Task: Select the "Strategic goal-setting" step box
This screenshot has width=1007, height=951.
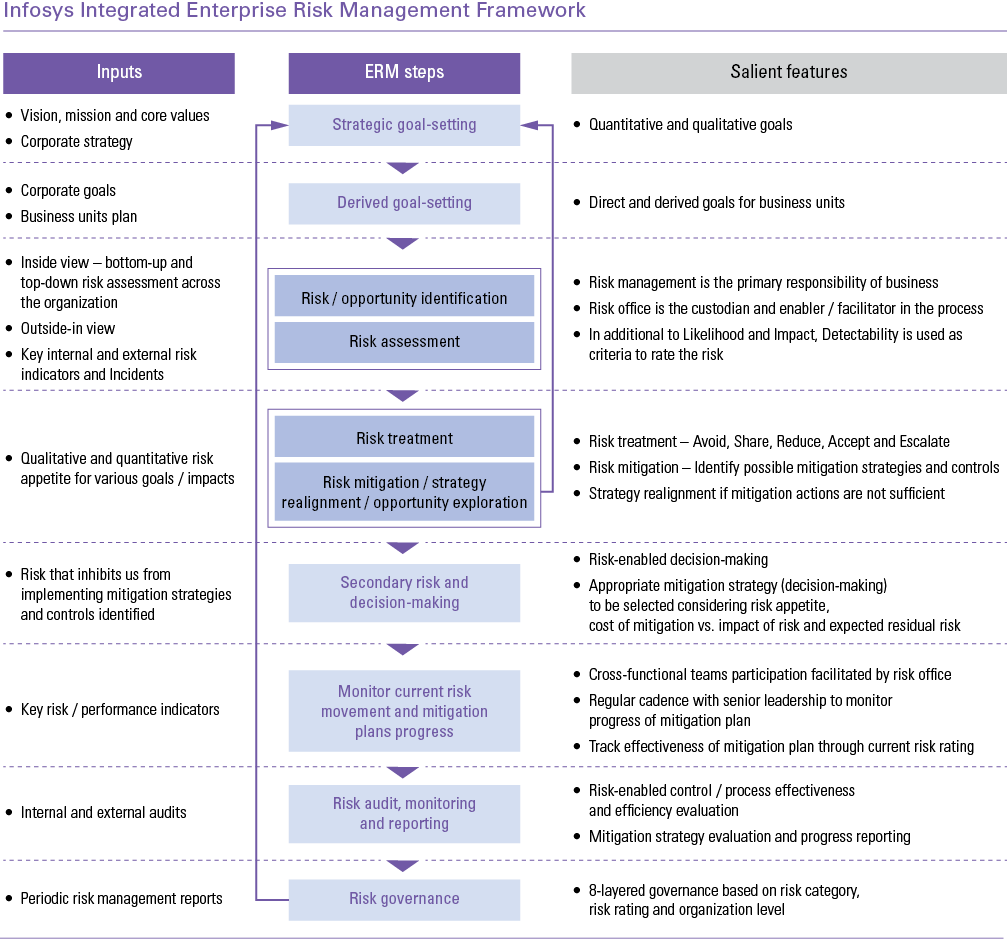Action: (404, 125)
